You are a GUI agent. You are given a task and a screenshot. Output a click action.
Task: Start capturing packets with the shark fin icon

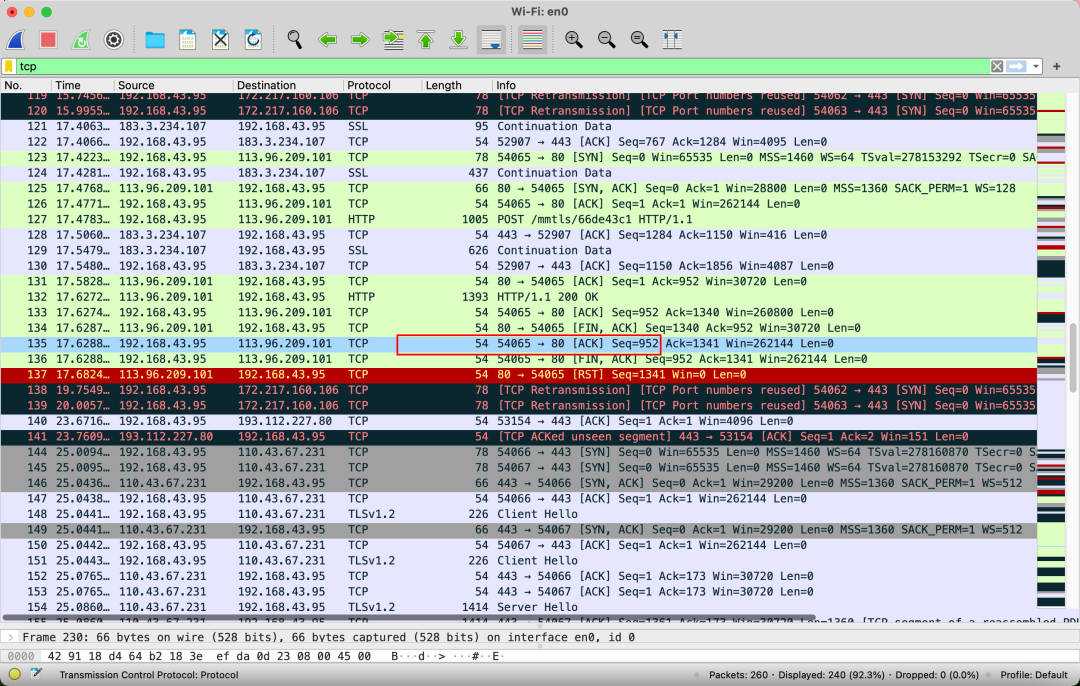coord(16,40)
